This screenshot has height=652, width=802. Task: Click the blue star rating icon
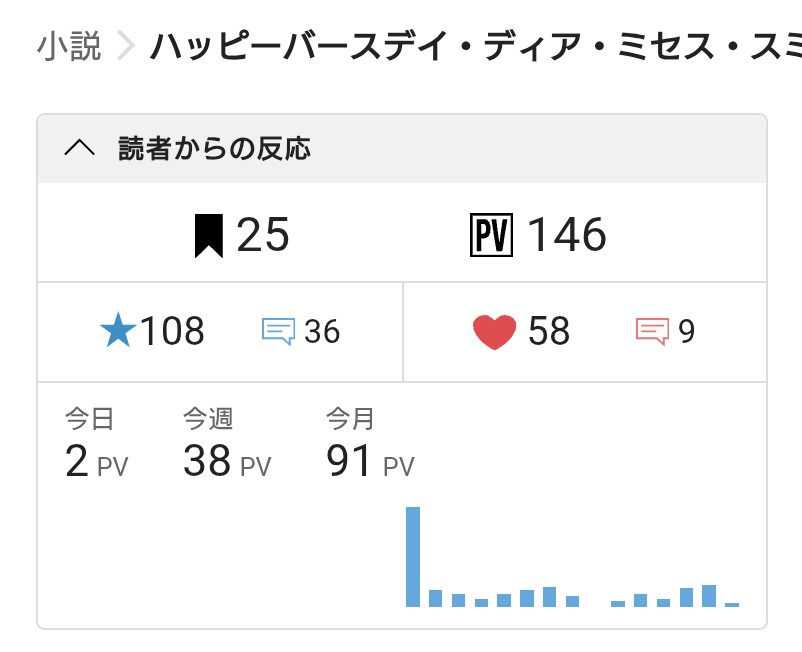pos(119,331)
